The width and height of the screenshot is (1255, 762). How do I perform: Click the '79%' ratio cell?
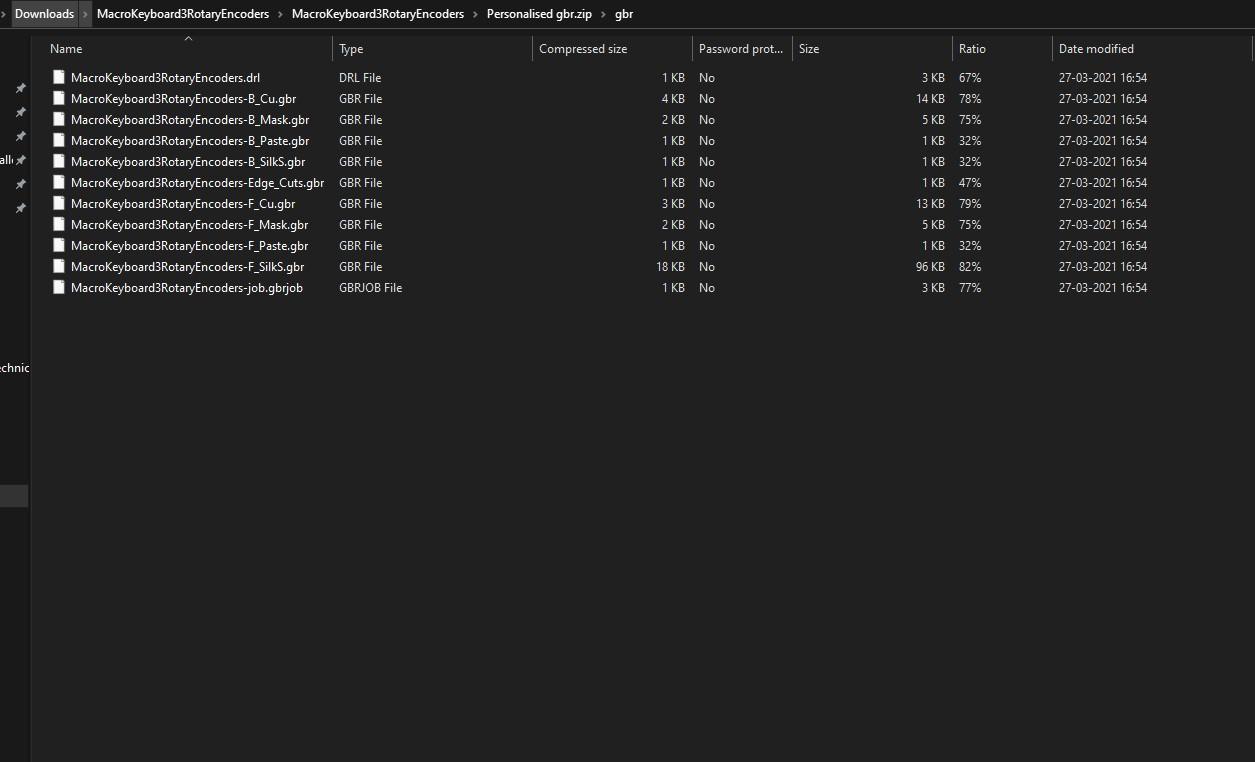(x=970, y=203)
